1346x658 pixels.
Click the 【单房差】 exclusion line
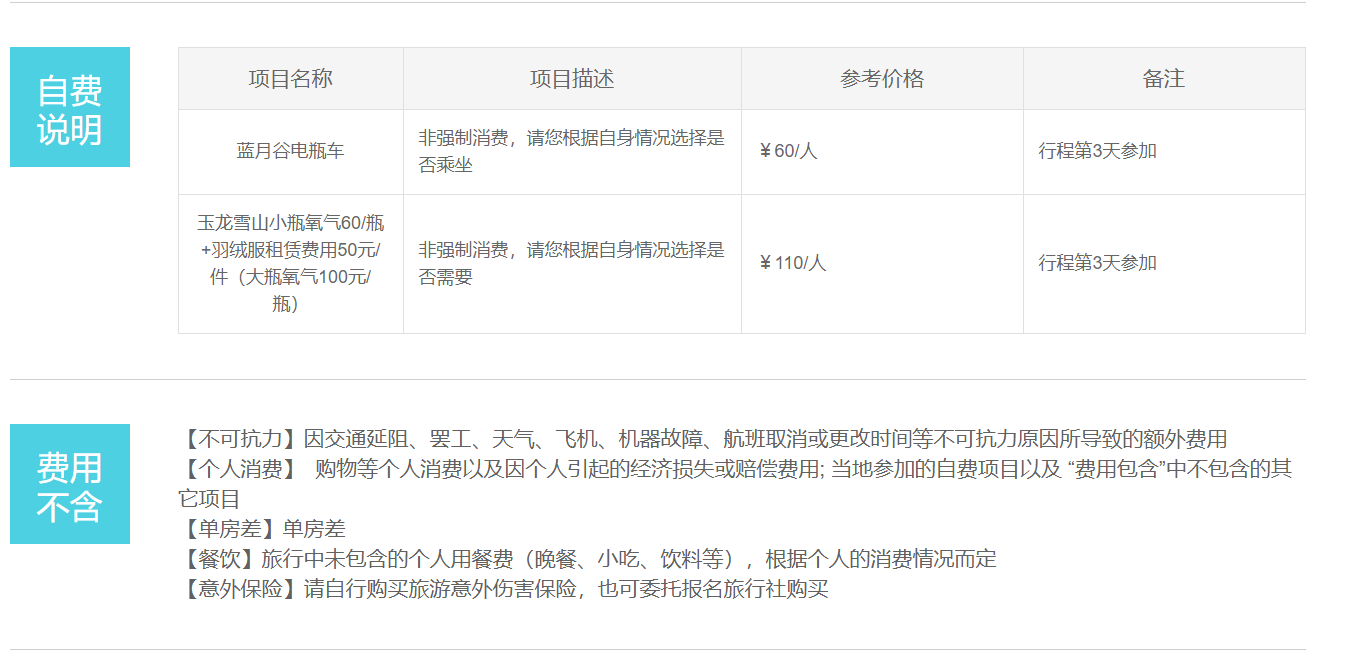262,529
